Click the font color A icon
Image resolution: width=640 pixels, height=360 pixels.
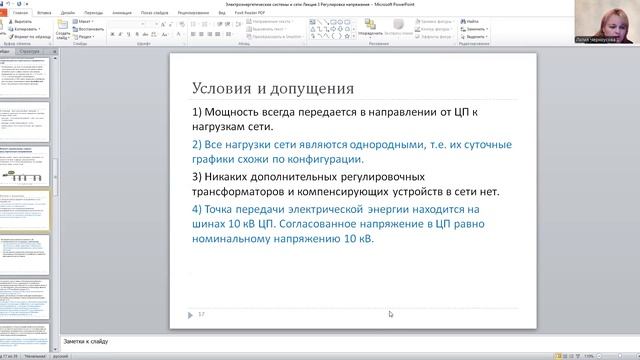coord(178,35)
